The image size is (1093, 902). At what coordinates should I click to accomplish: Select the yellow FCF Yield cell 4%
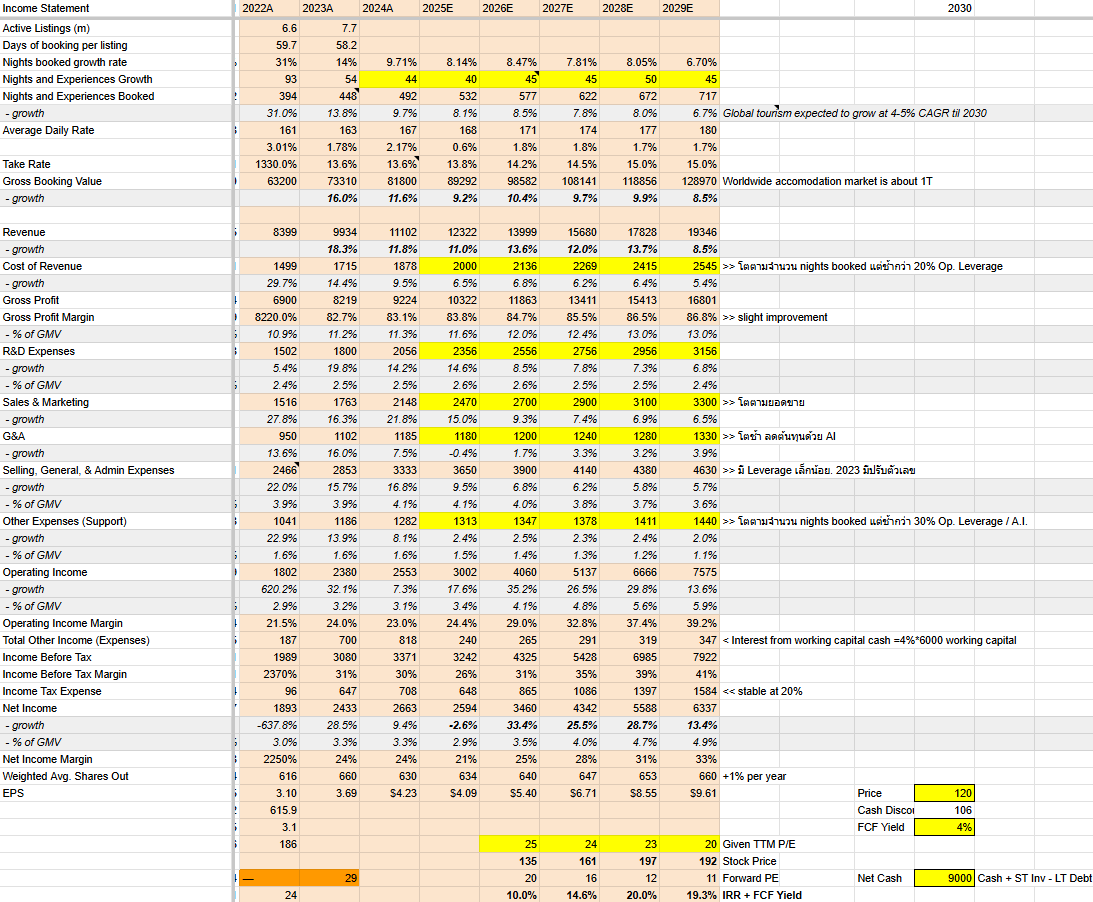[944, 827]
